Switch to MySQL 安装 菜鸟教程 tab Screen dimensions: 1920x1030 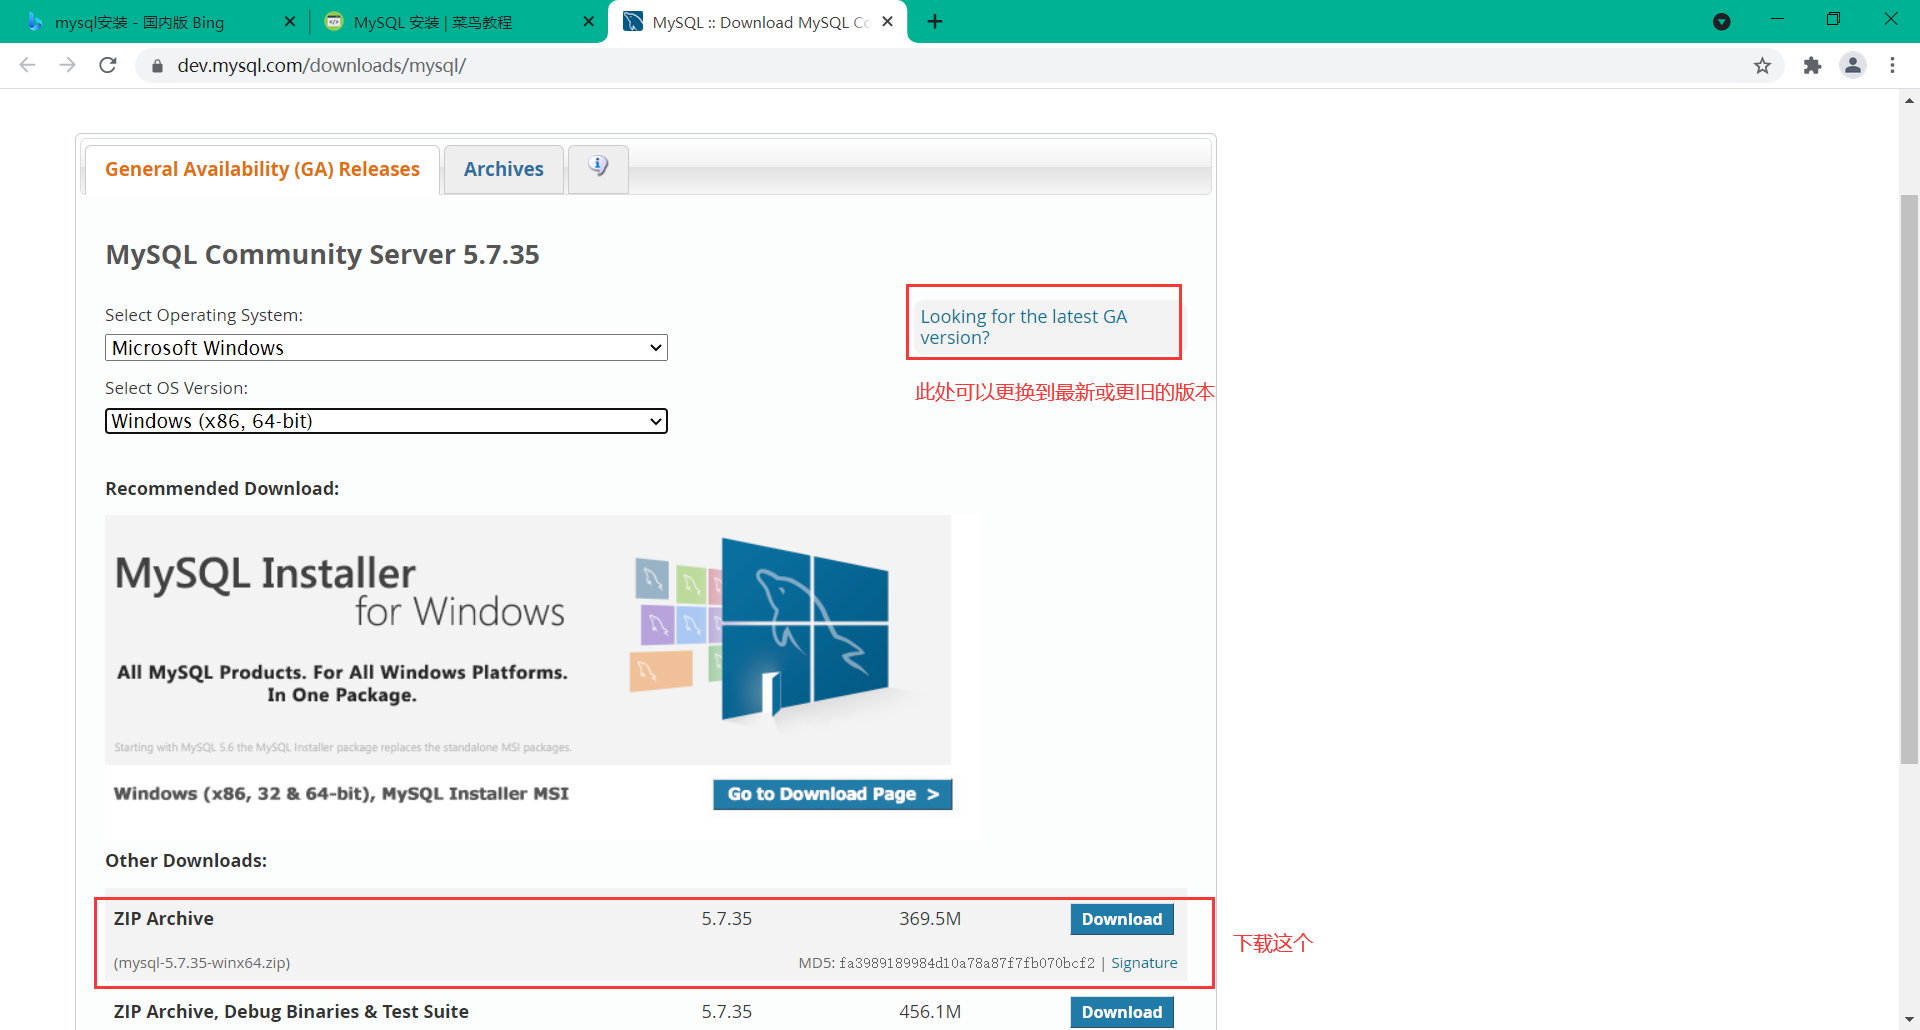pos(457,22)
